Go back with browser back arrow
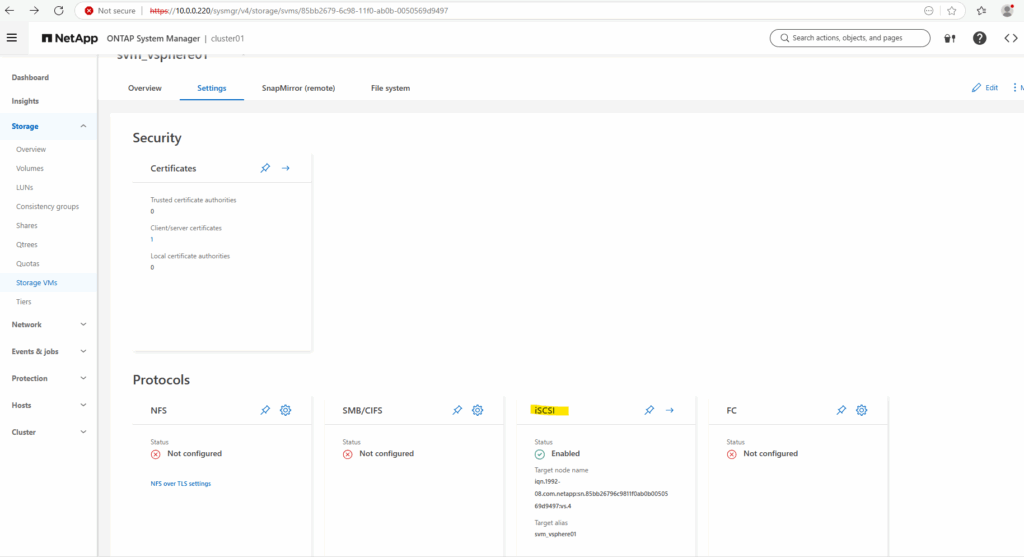Viewport: 1024px width, 557px height. click(x=9, y=10)
